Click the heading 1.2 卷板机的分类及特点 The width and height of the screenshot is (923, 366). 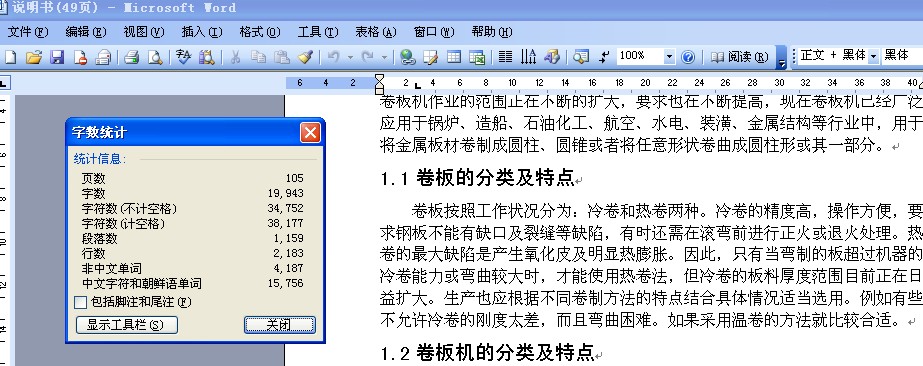(487, 352)
